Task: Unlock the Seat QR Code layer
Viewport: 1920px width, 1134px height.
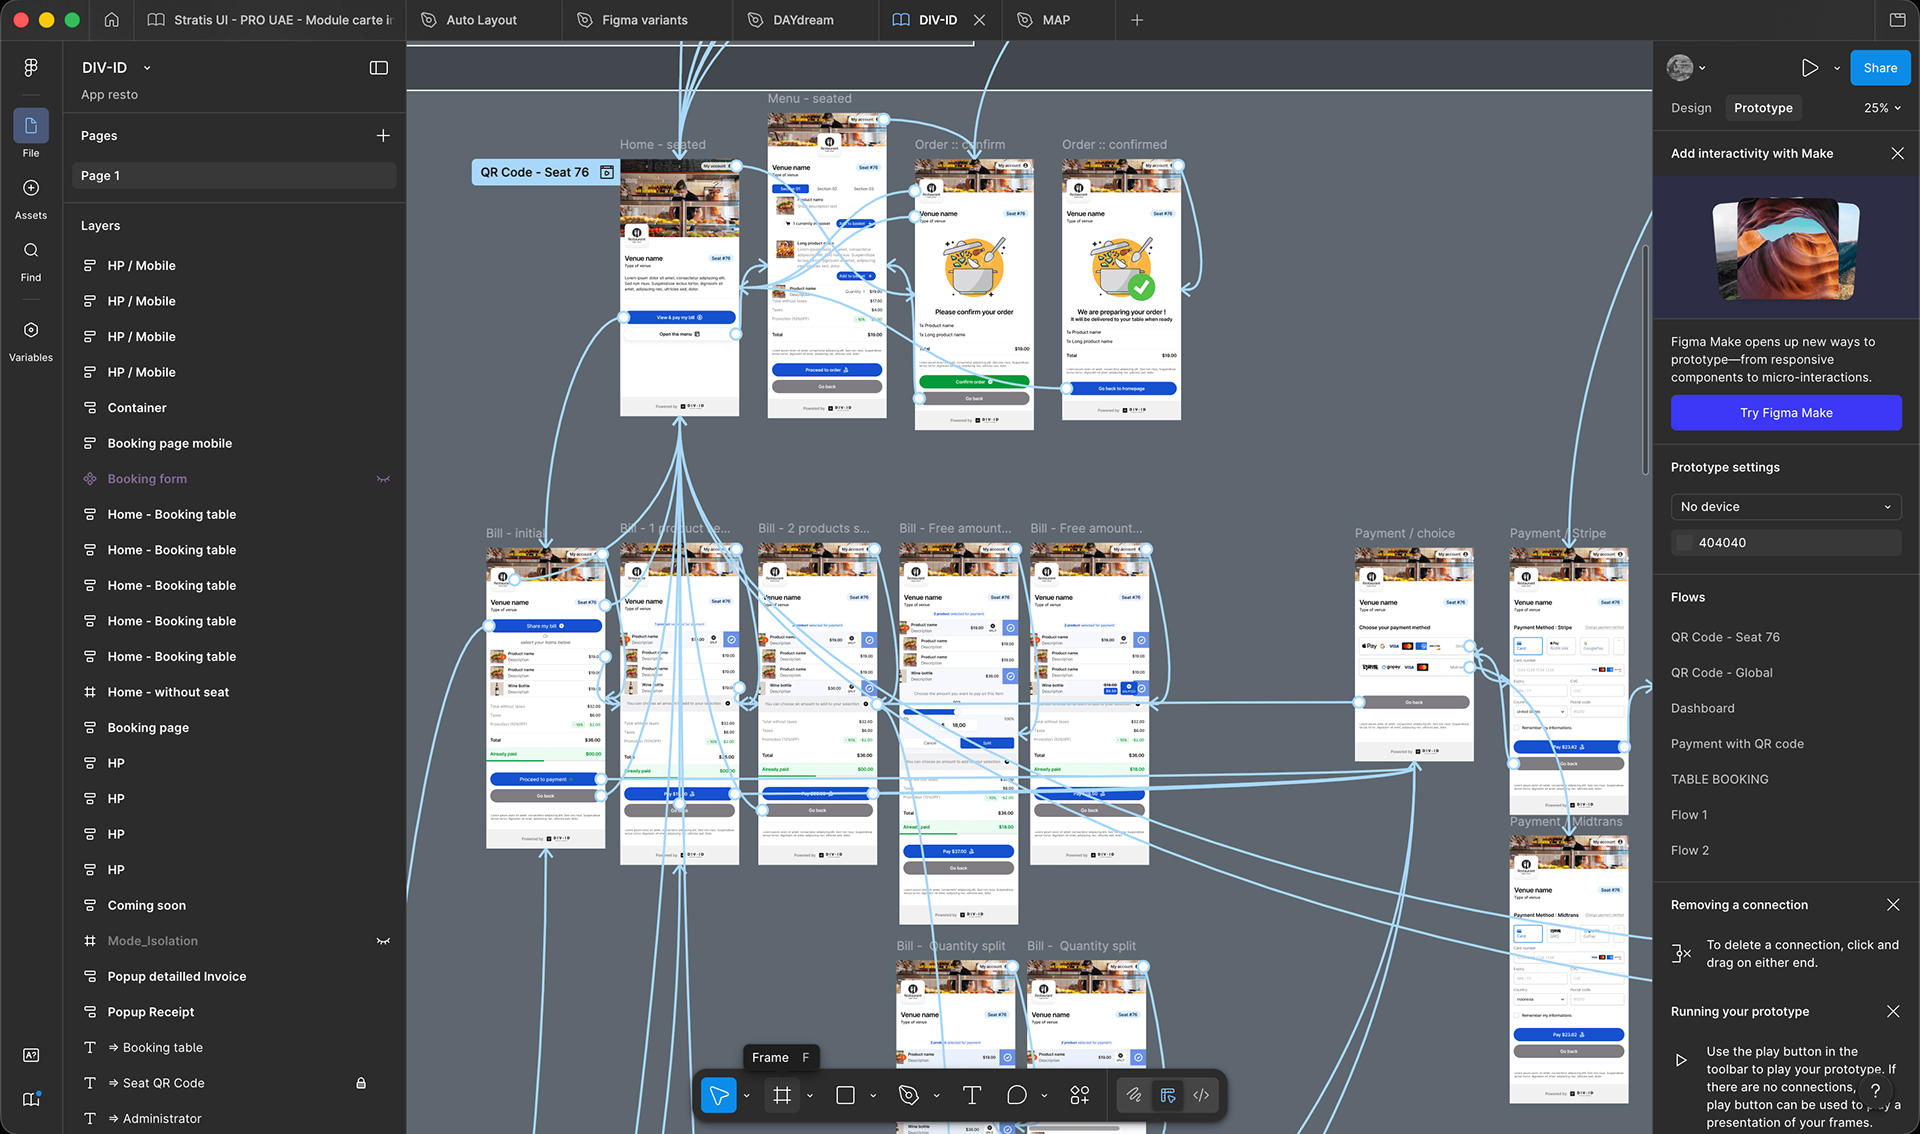Action: tap(361, 1083)
